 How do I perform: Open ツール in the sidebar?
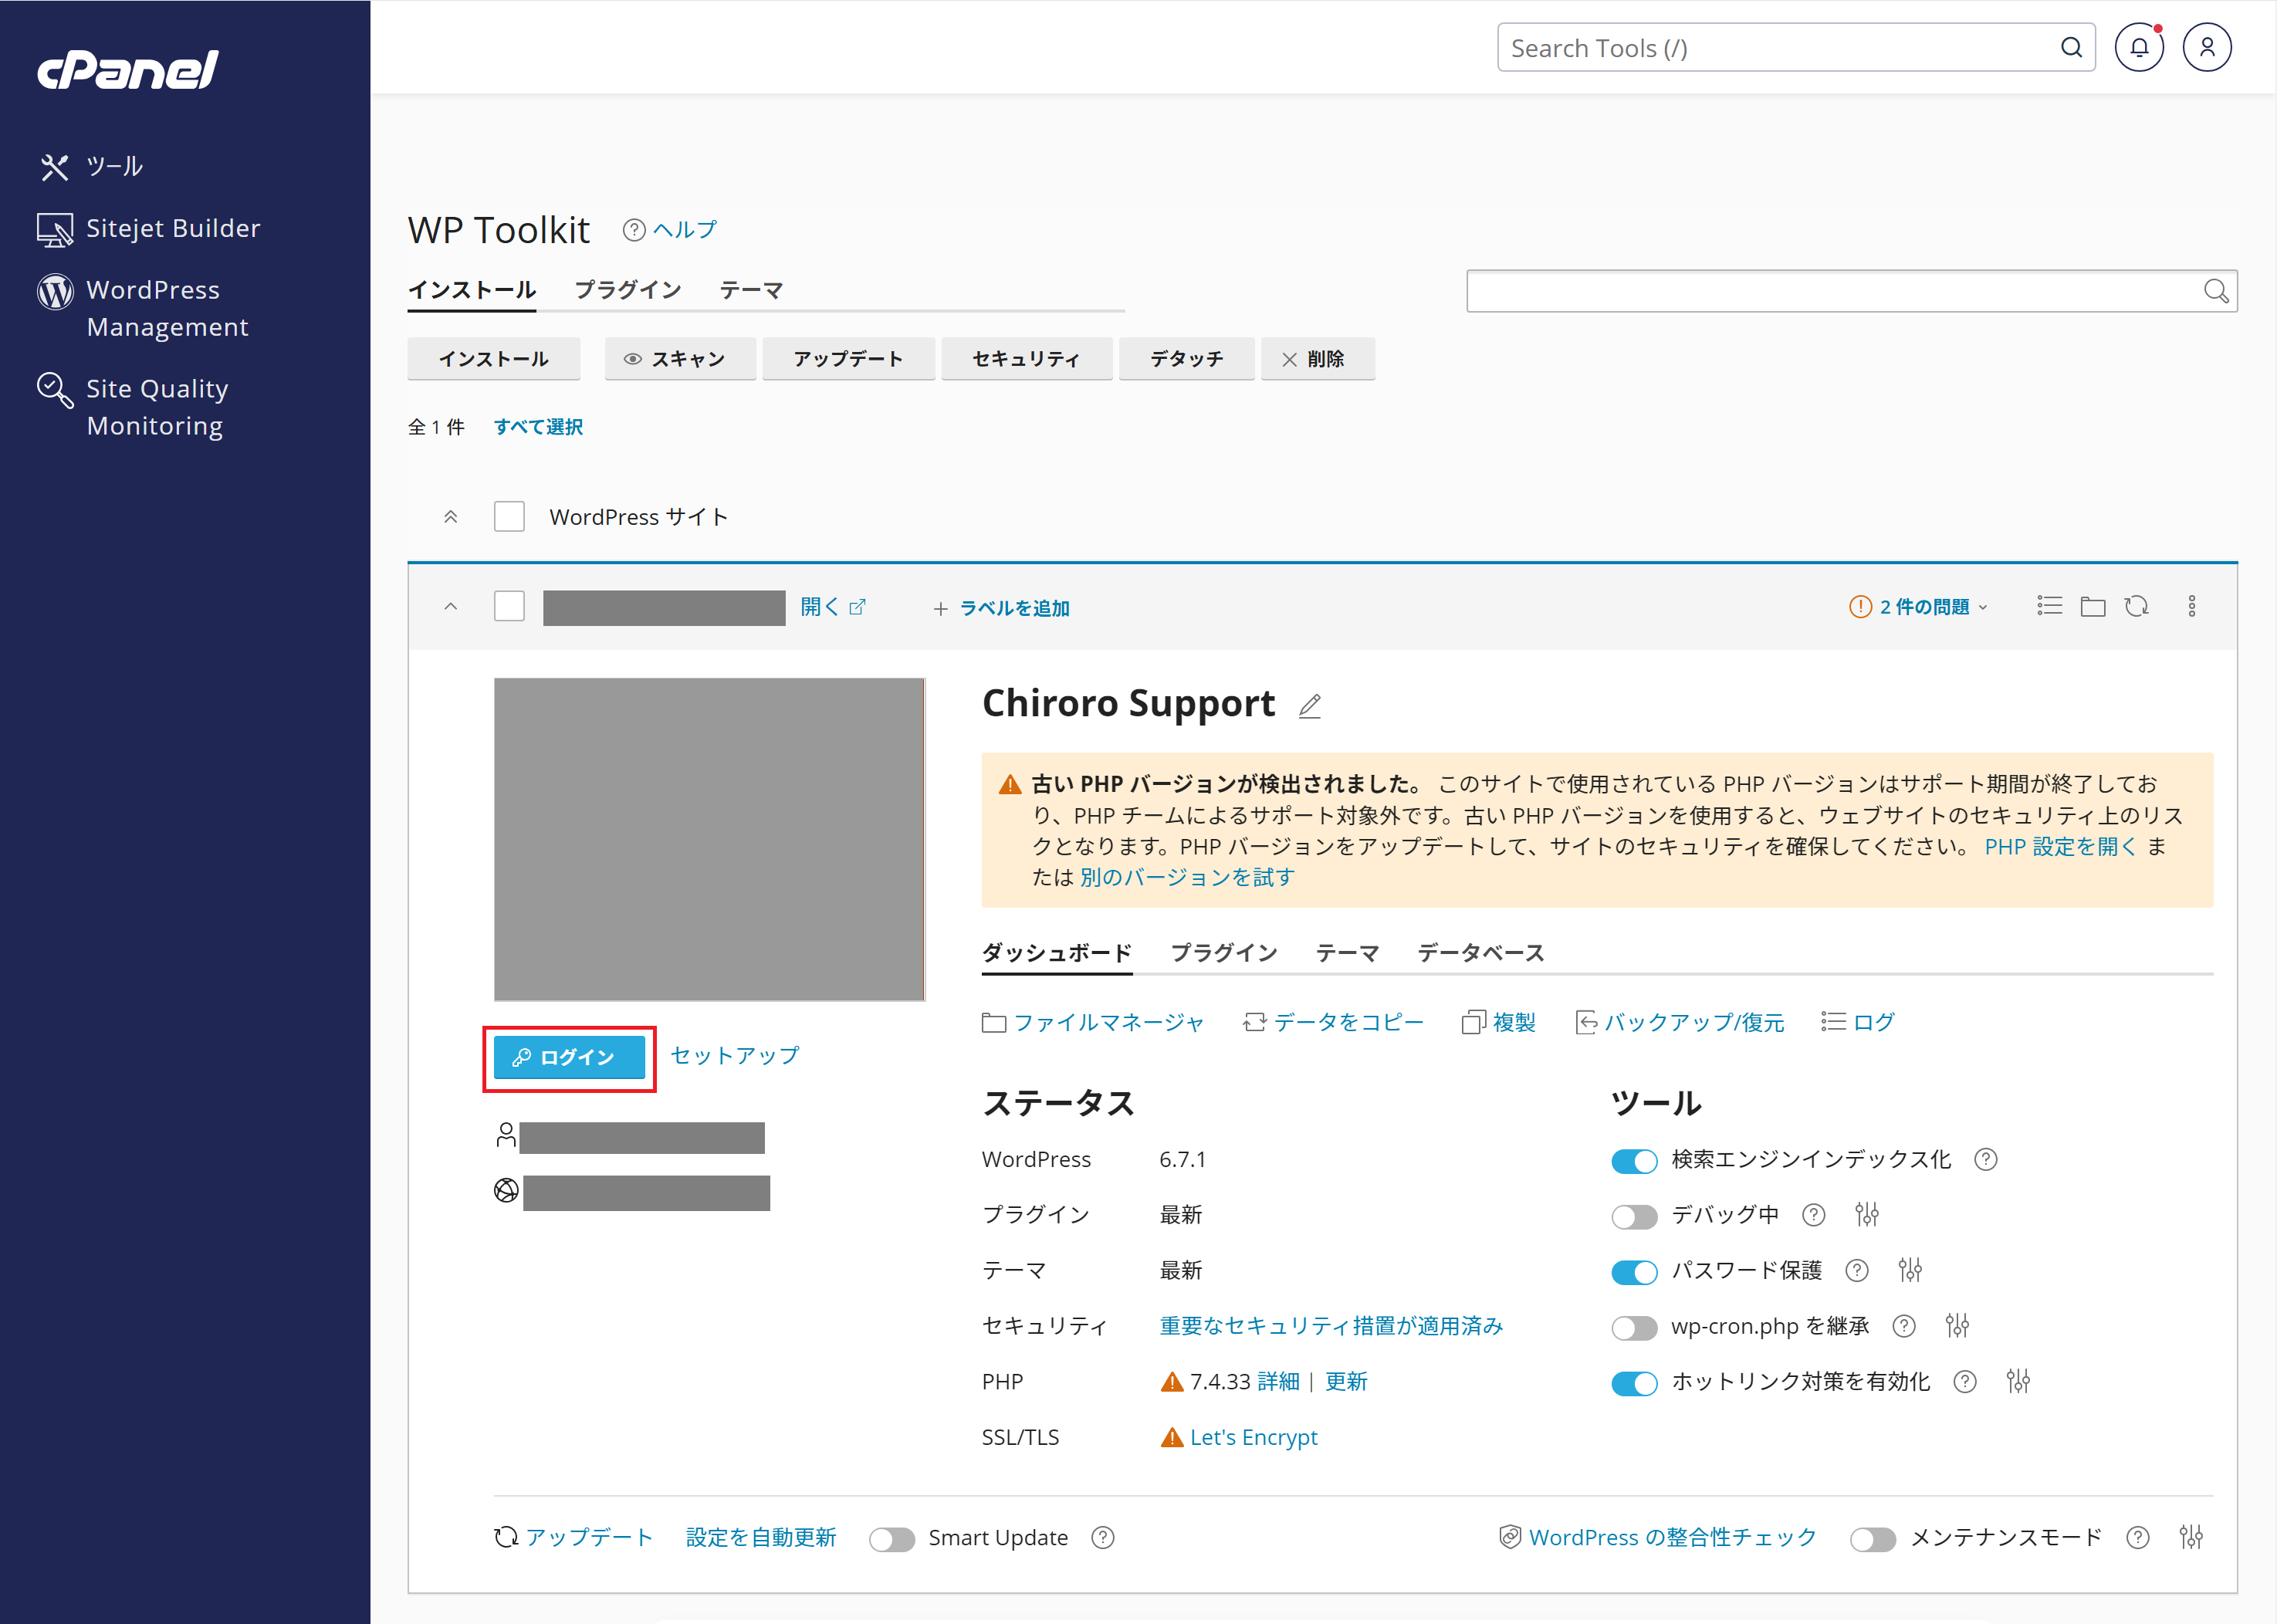[92, 166]
